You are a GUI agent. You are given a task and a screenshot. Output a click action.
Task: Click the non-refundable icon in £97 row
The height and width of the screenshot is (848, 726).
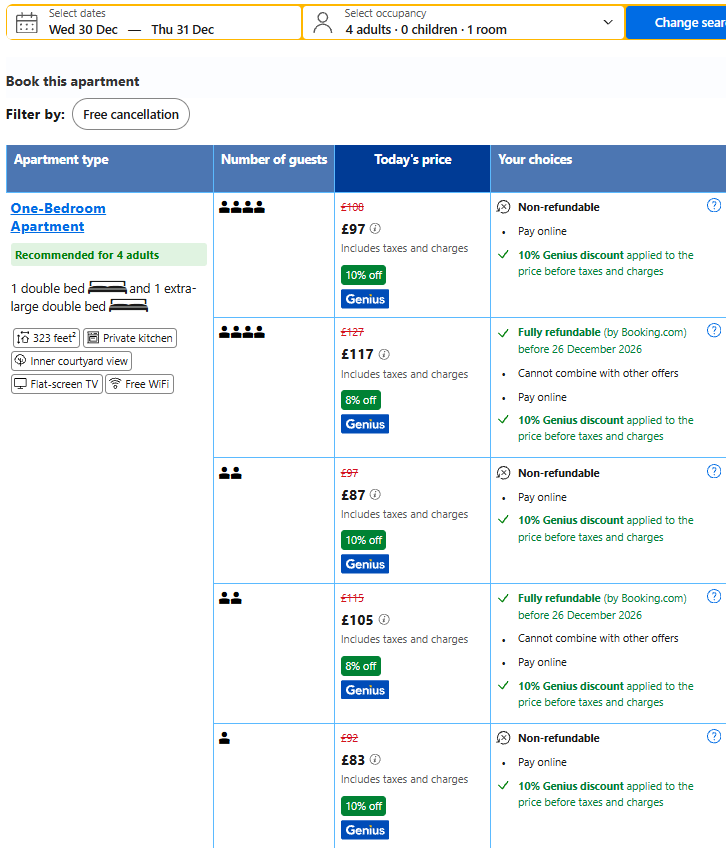click(x=503, y=207)
